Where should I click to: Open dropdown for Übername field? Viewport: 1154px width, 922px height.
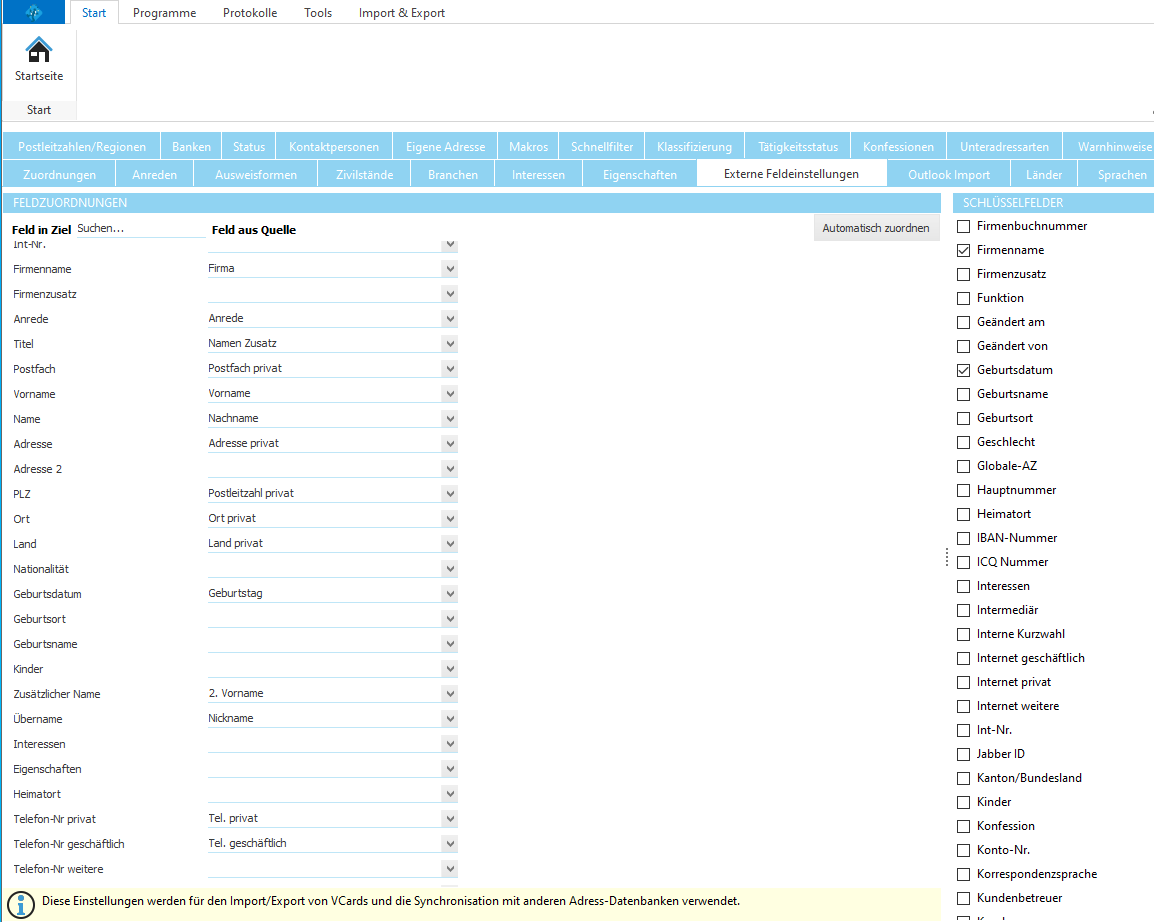450,719
